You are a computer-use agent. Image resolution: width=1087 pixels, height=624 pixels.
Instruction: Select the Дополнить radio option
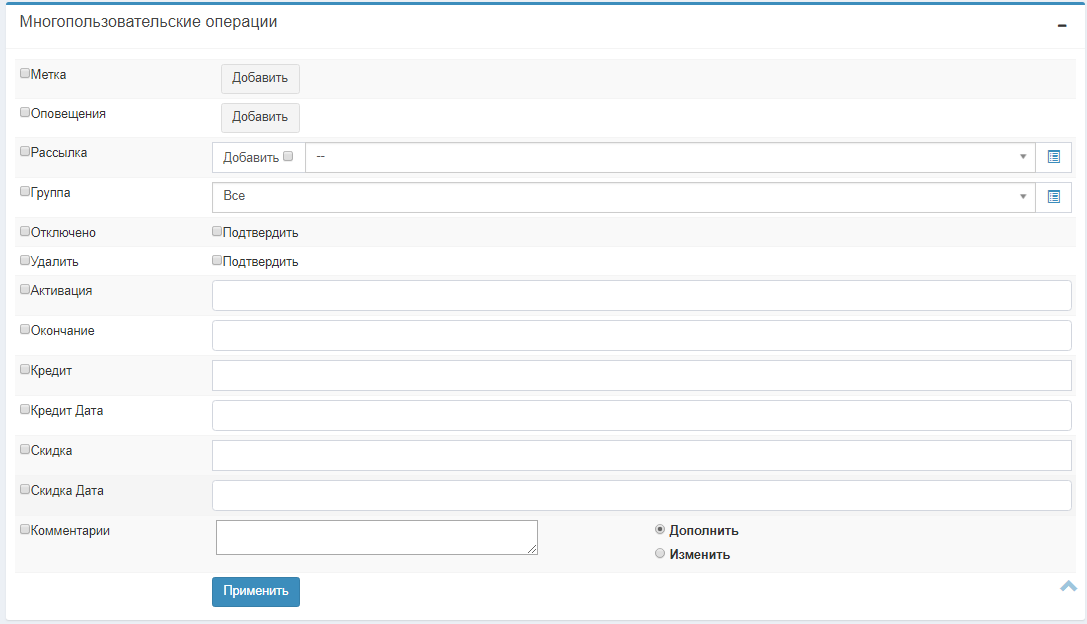click(x=660, y=530)
